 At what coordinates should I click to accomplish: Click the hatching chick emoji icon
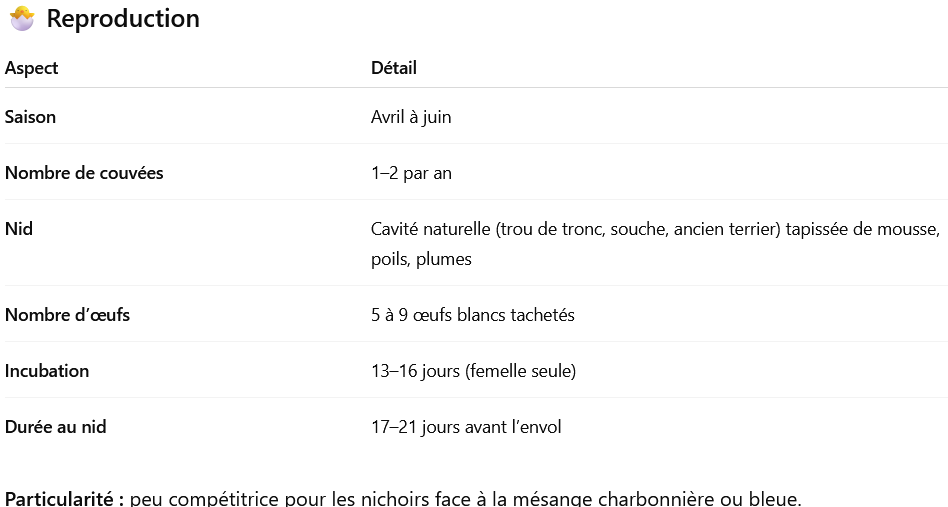(21, 18)
